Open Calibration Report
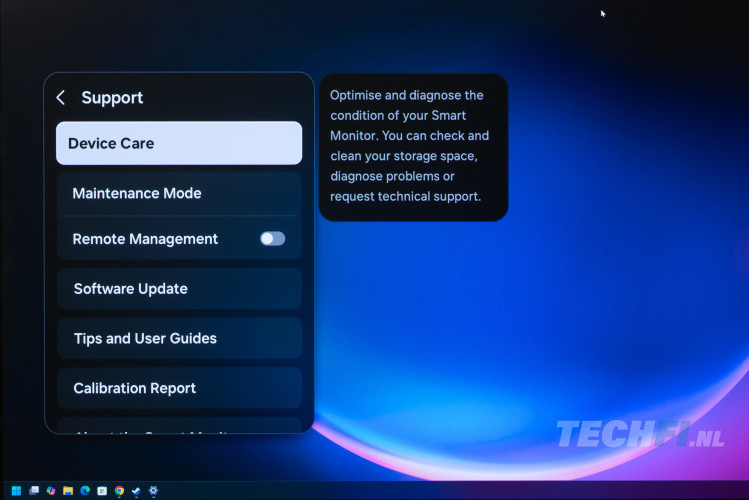Screen dimensions: 749x500 (x=179, y=388)
